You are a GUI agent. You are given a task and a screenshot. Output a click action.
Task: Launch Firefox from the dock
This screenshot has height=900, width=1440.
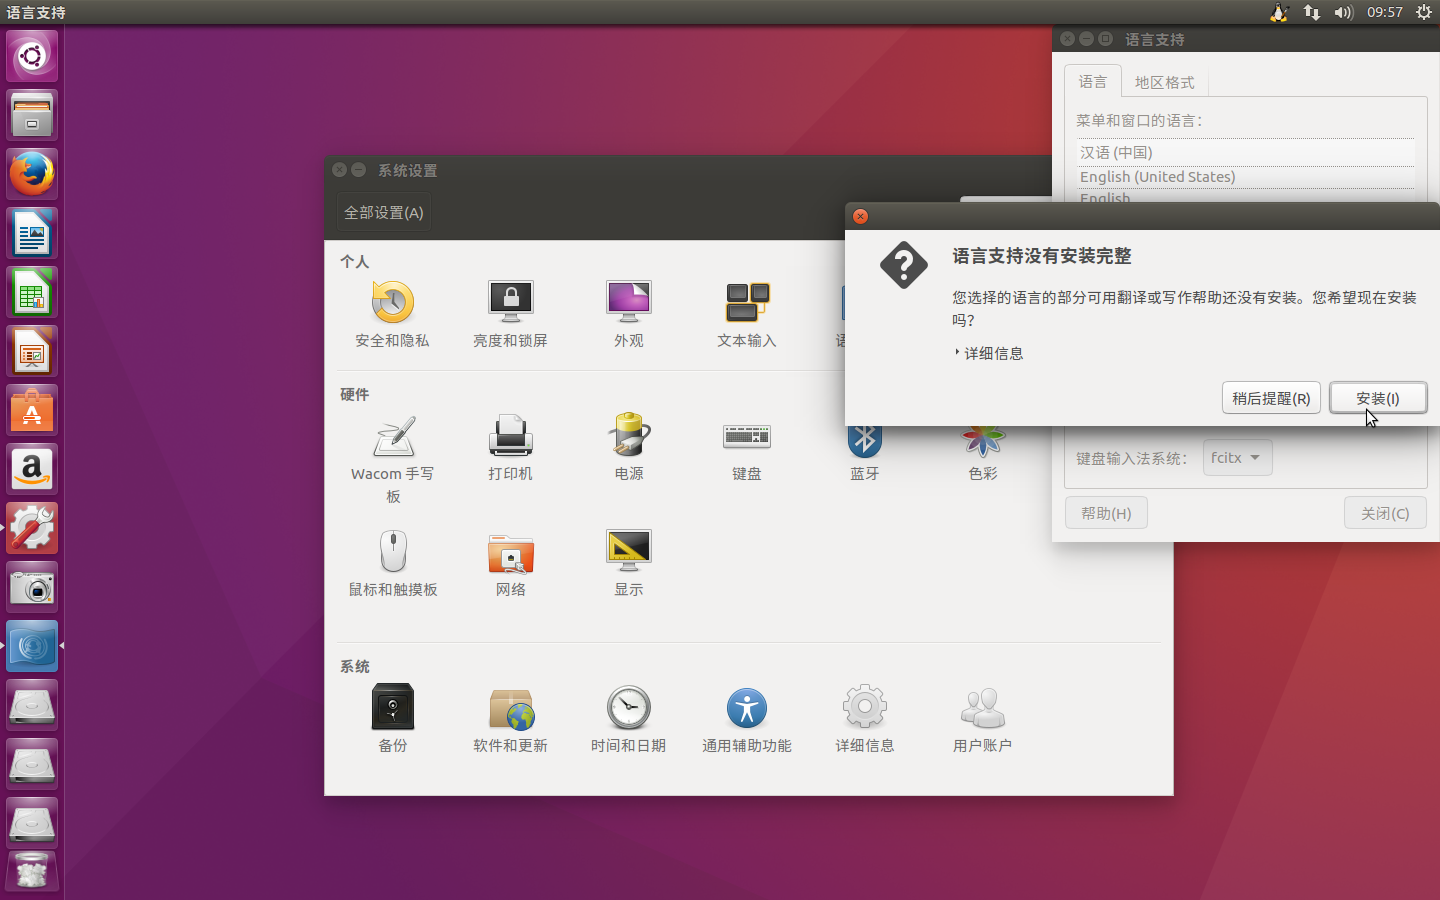pyautogui.click(x=31, y=173)
